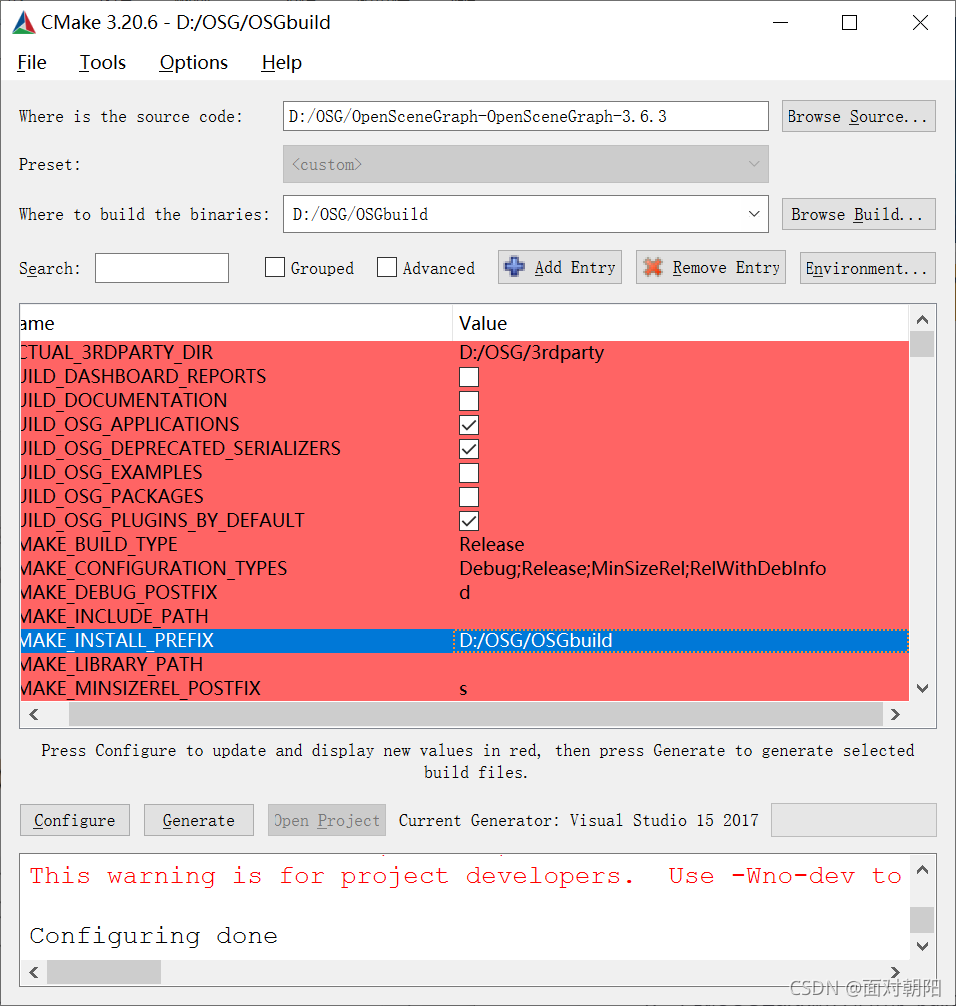Click the Generate button

click(x=199, y=820)
